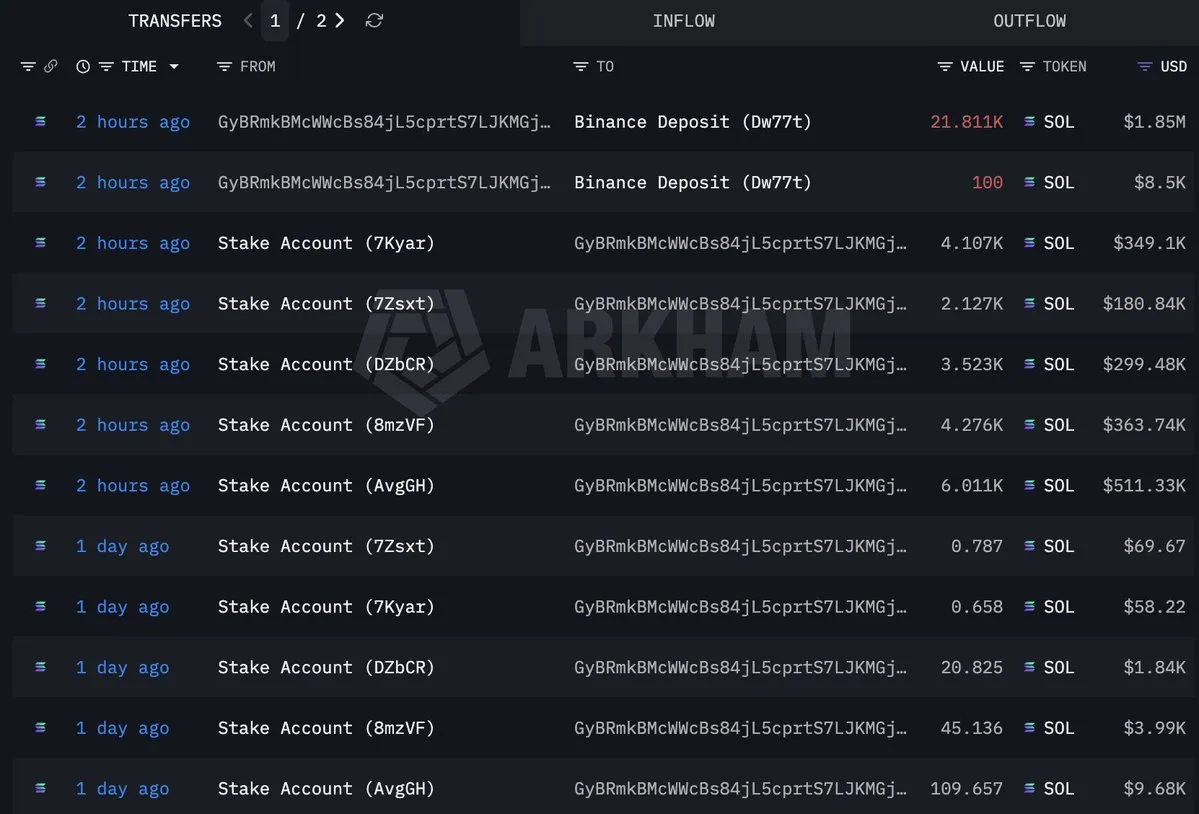Click SOL token icon on $511.33K row
The height and width of the screenshot is (814, 1199).
1029,485
